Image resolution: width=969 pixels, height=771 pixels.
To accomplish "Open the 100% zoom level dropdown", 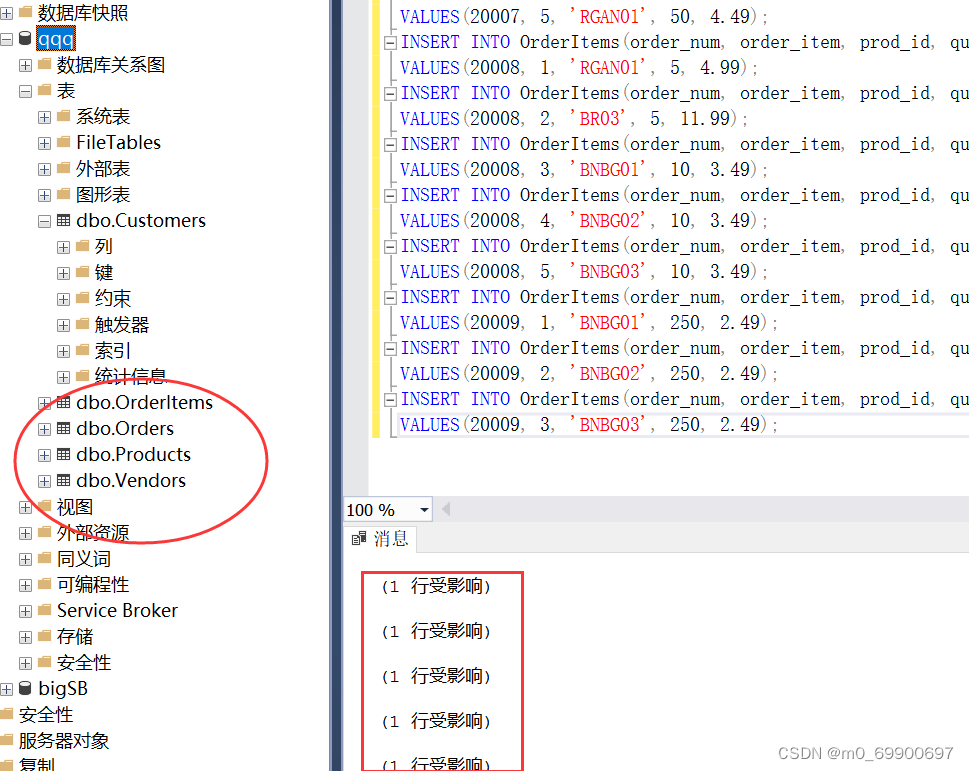I will [x=424, y=509].
